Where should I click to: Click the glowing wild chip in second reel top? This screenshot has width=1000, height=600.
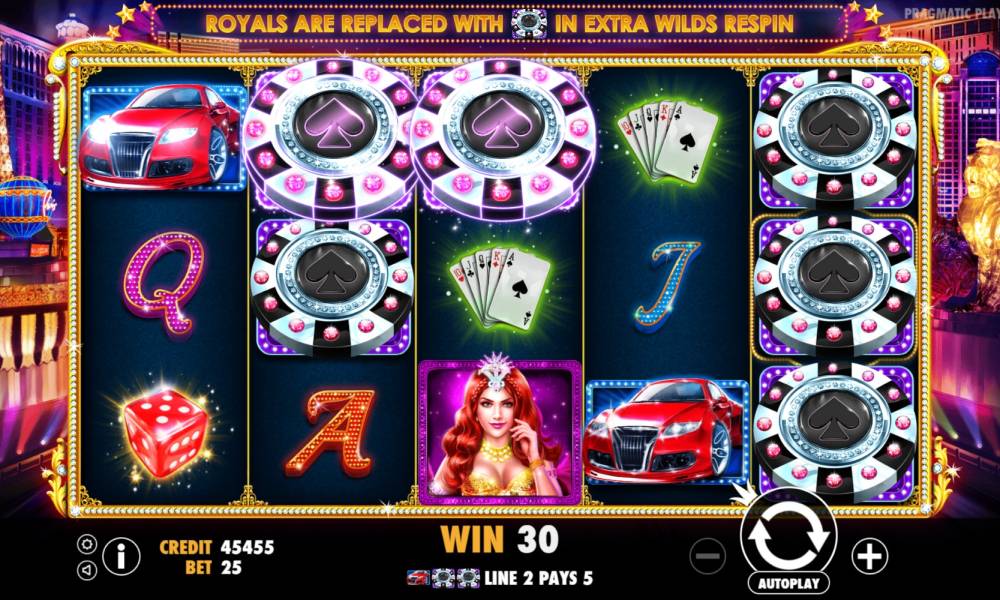click(330, 138)
